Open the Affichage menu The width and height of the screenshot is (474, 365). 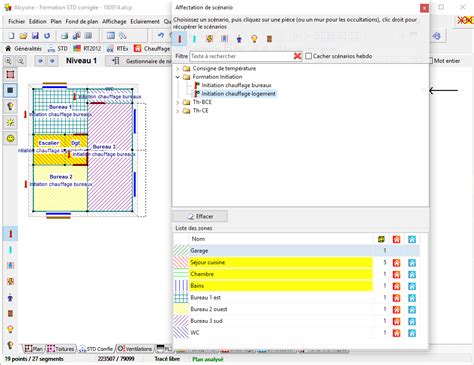click(114, 21)
